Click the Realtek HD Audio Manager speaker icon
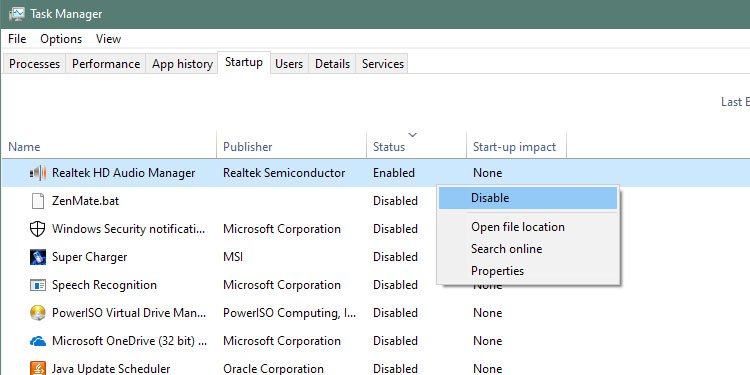The image size is (750, 375). [38, 173]
